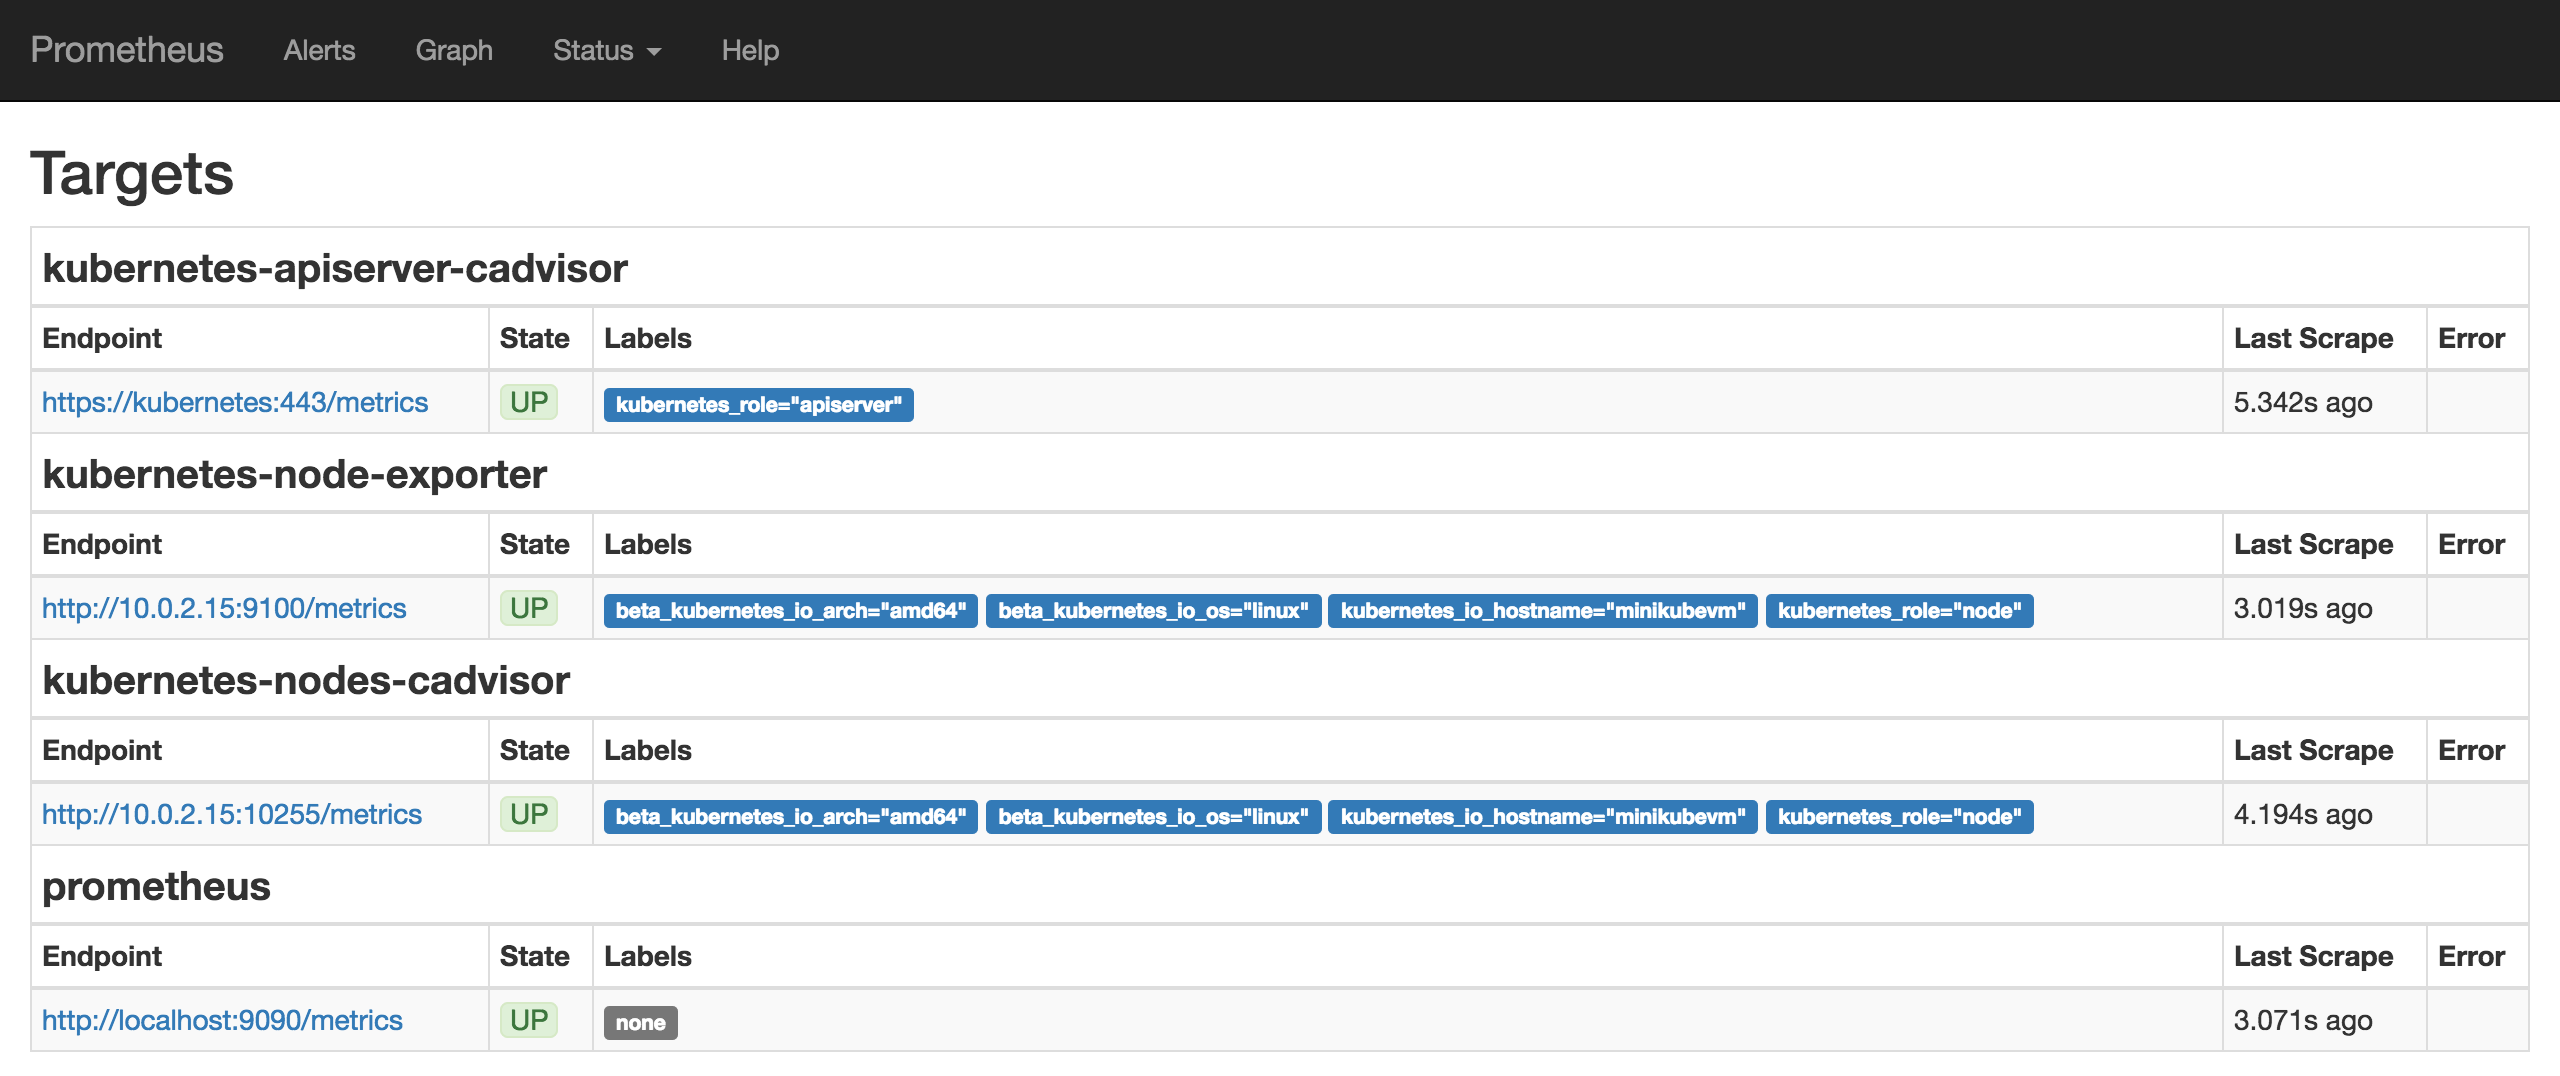This screenshot has width=2560, height=1076.
Task: Click nodes-cadvisor's beta_kubernetes_io_os label
Action: (x=1153, y=817)
